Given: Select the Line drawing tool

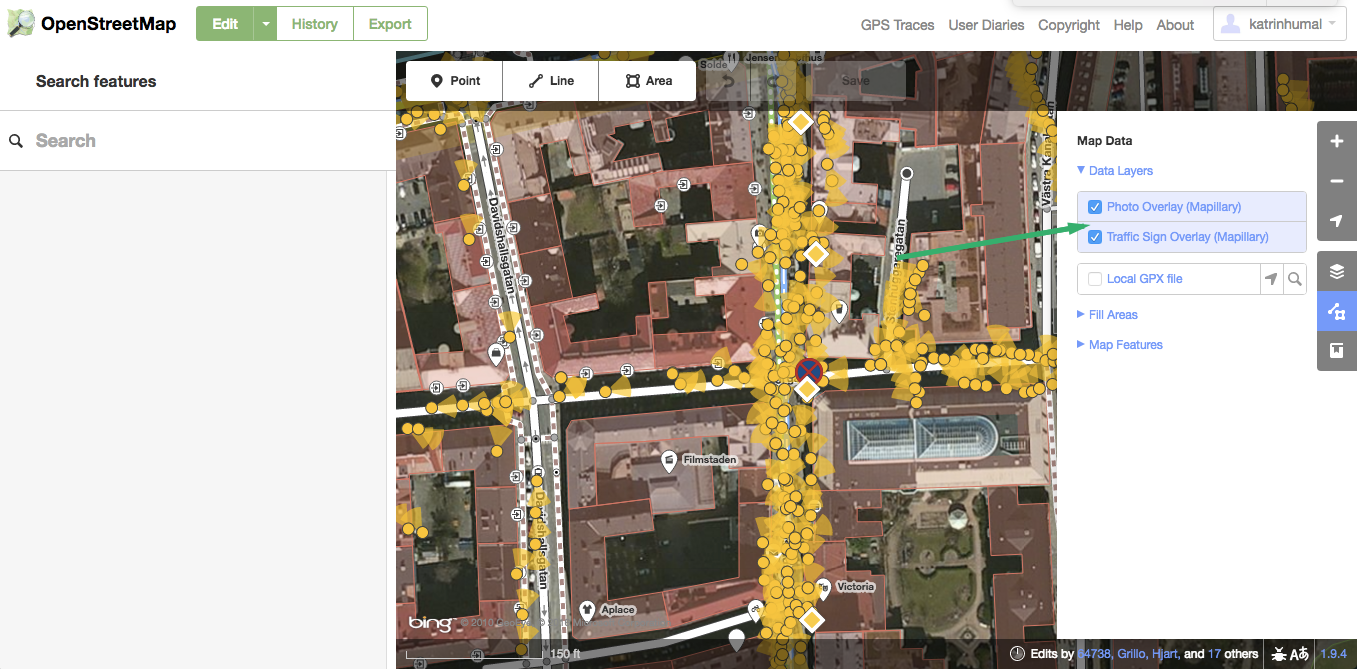Looking at the screenshot, I should 550,80.
